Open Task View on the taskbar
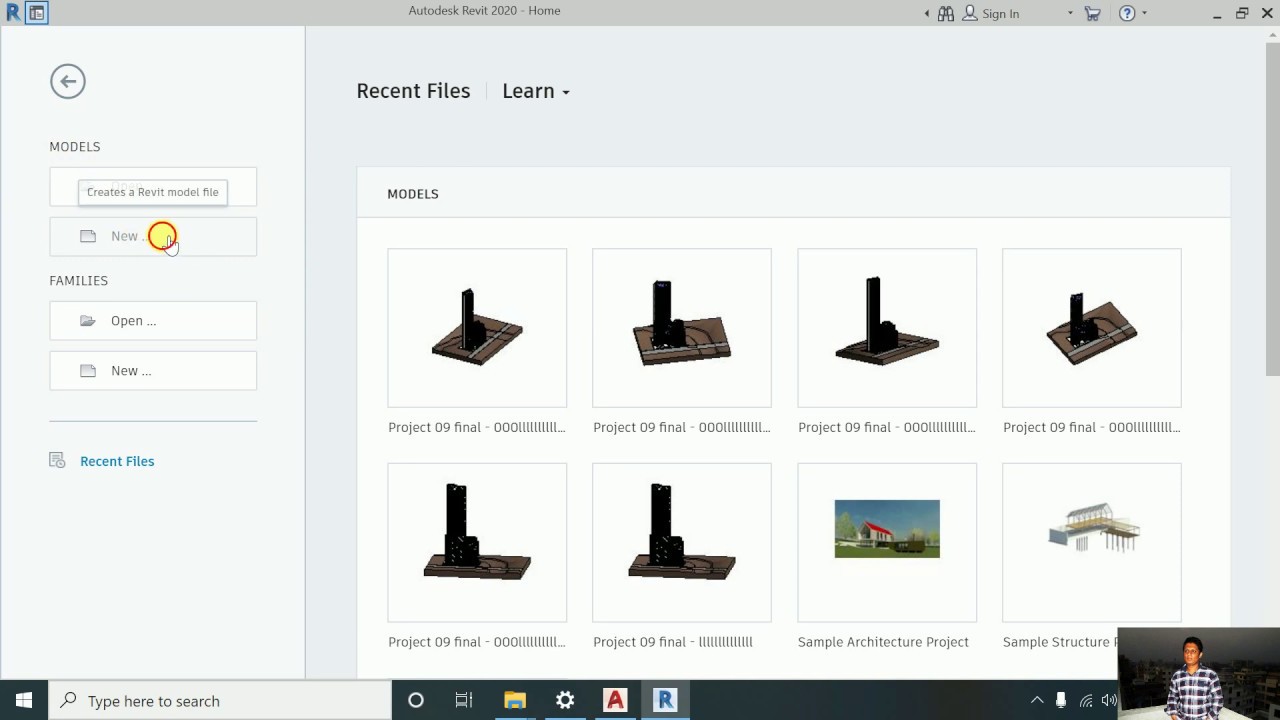This screenshot has width=1280, height=720. tap(464, 701)
